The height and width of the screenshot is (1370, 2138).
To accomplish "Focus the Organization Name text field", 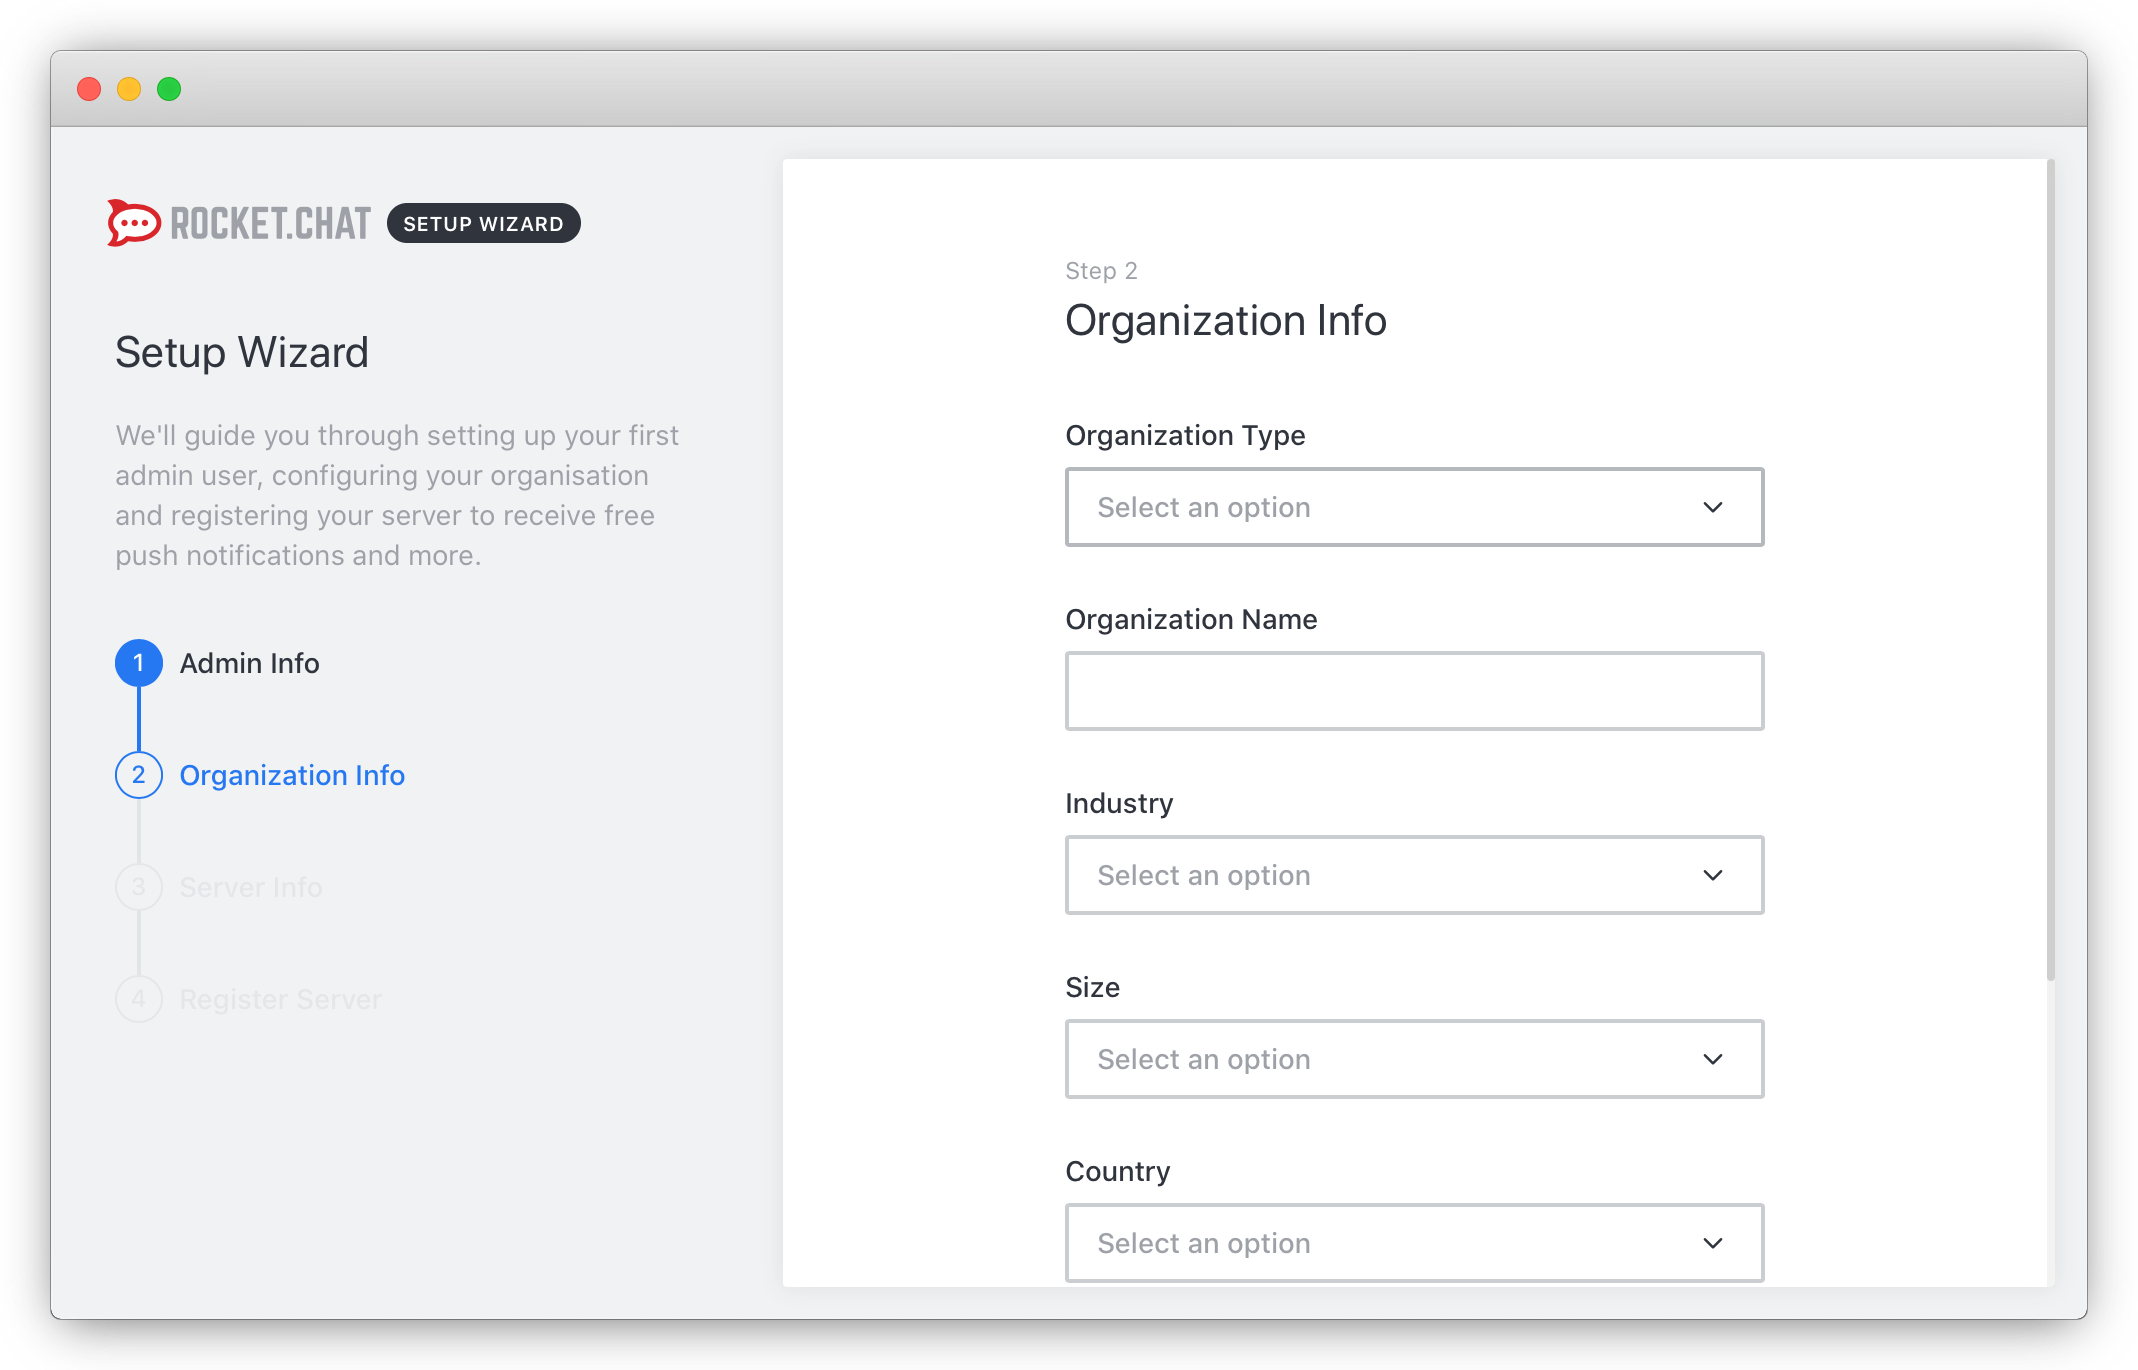I will click(1414, 691).
